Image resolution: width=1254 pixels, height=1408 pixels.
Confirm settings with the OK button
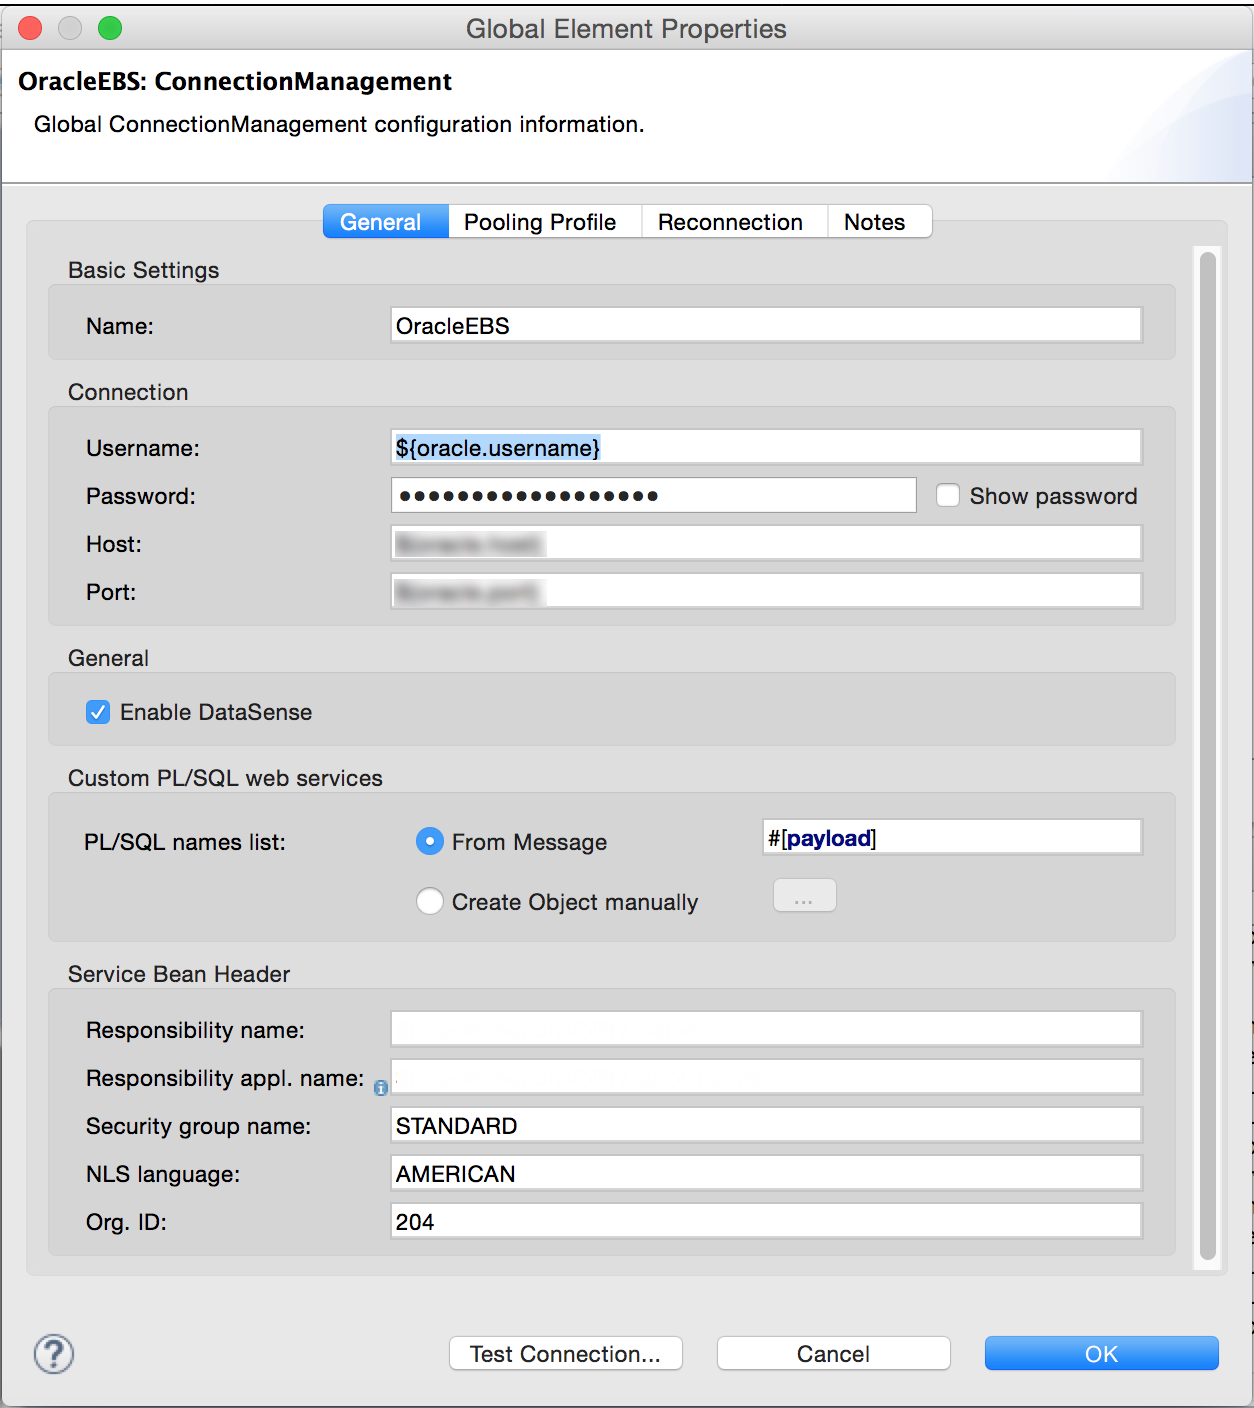pyautogui.click(x=1101, y=1354)
